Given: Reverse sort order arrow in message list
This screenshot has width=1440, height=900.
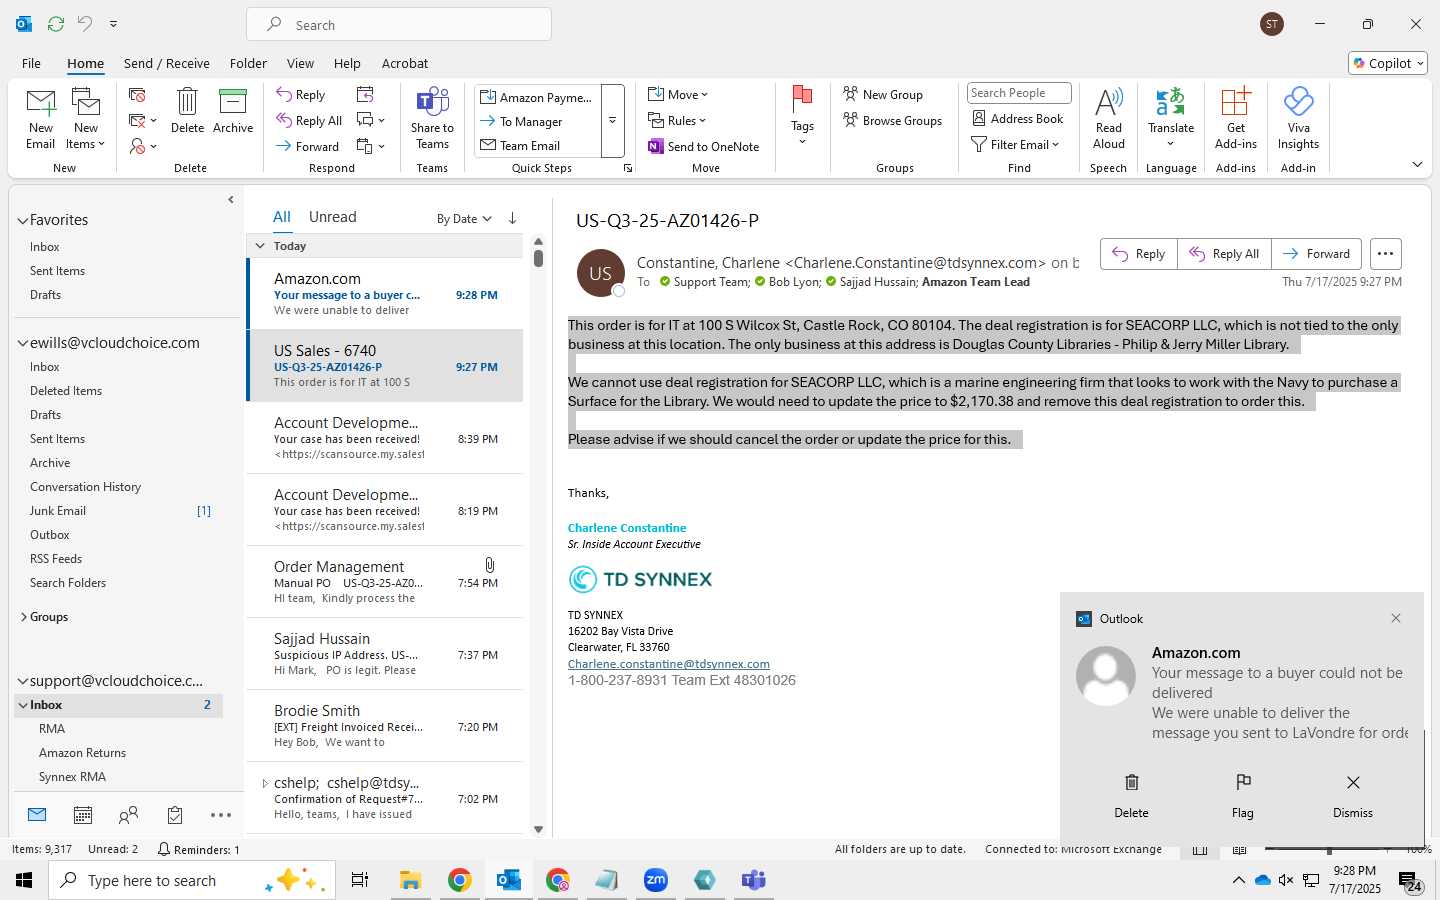Looking at the screenshot, I should pos(512,218).
